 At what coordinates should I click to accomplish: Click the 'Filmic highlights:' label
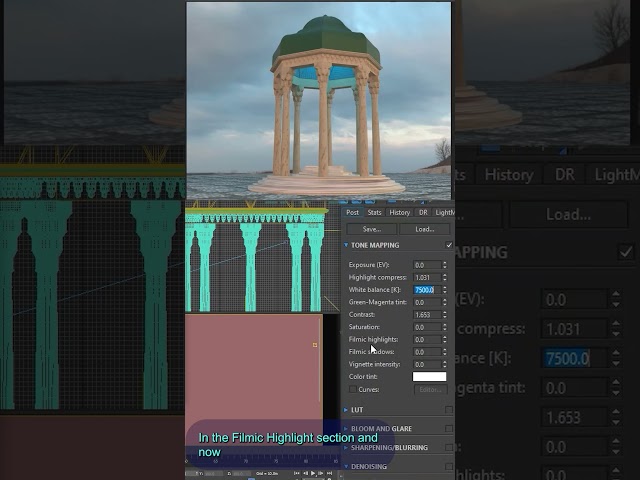pyautogui.click(x=373, y=339)
